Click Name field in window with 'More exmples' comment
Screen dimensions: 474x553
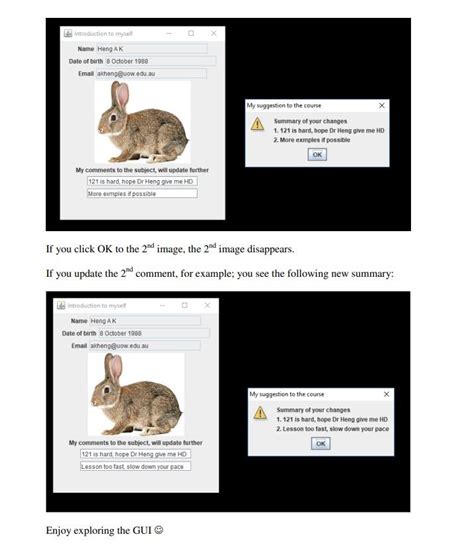pyautogui.click(x=152, y=49)
